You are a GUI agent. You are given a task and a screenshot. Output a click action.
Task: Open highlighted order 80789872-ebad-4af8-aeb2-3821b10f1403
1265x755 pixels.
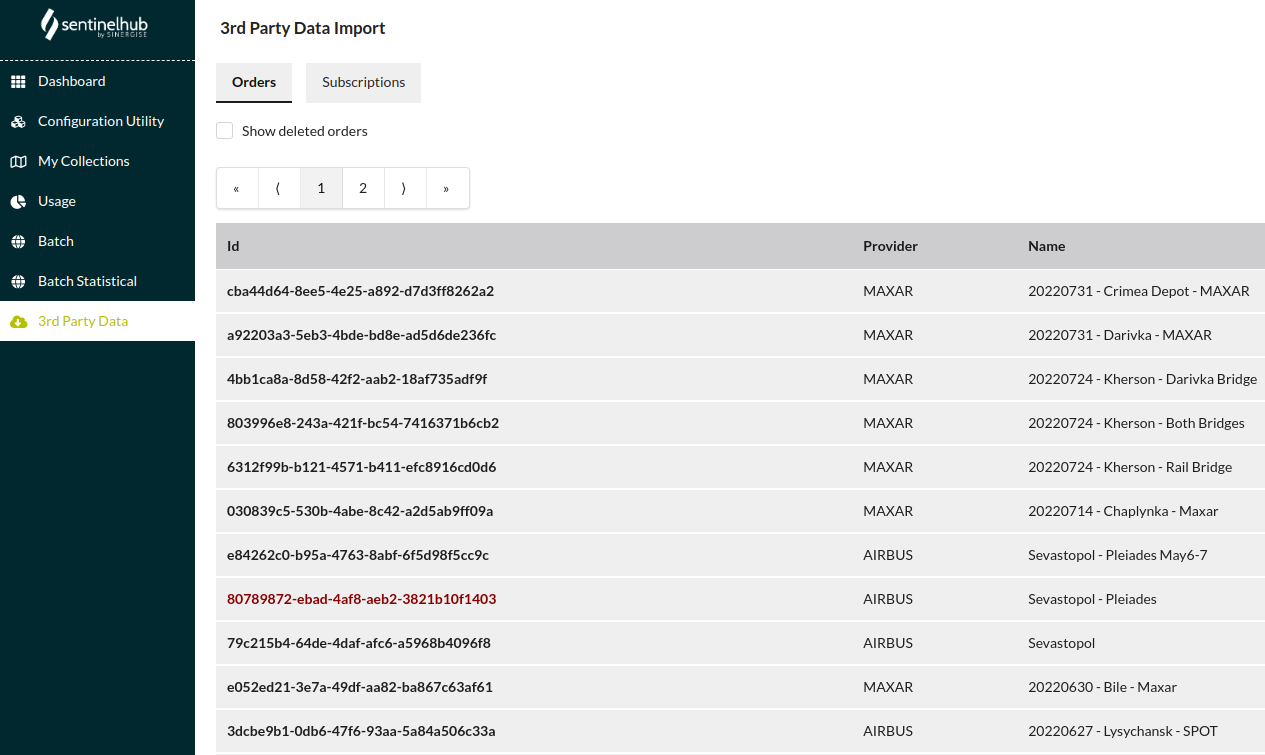361,599
